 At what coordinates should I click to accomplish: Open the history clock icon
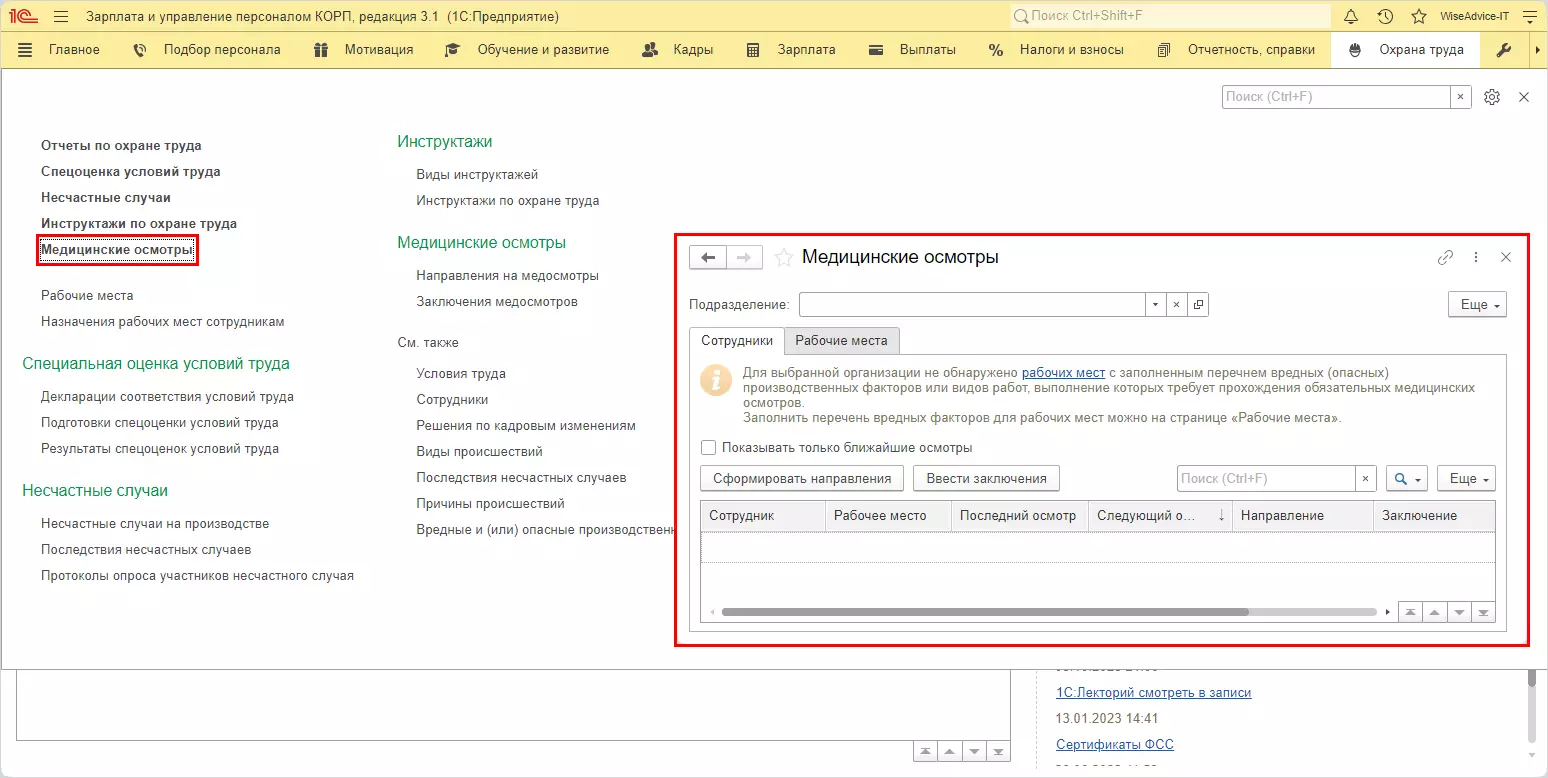[1385, 16]
